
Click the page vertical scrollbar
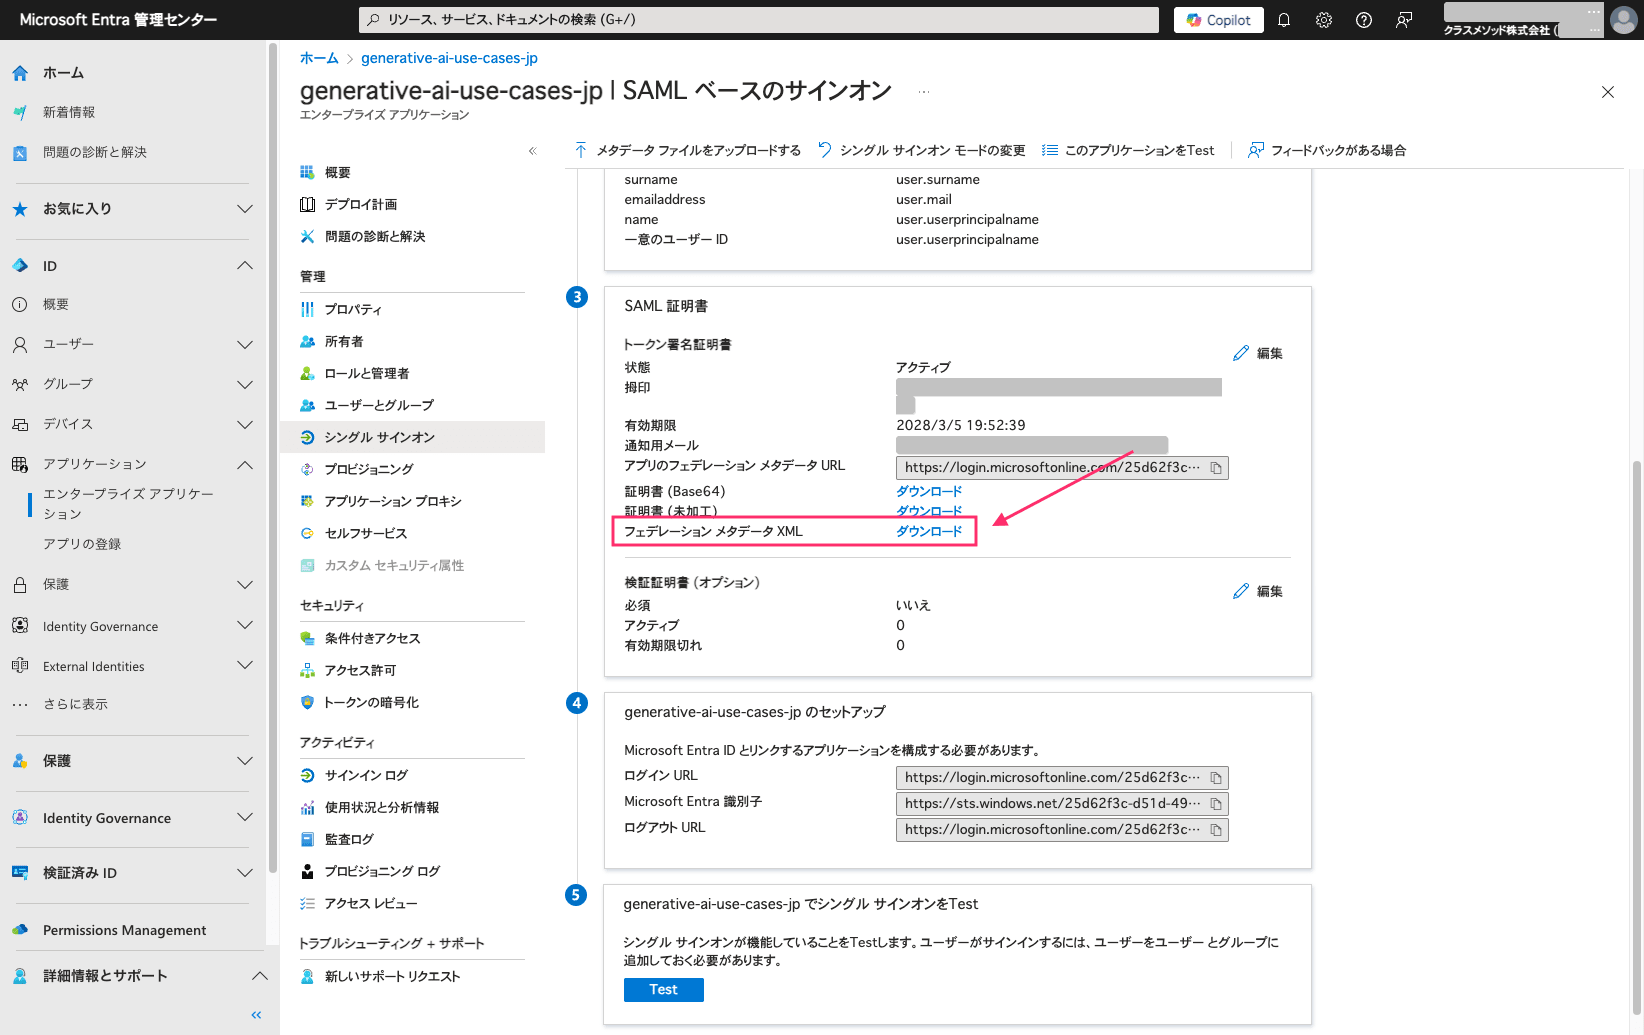pyautogui.click(x=1637, y=737)
